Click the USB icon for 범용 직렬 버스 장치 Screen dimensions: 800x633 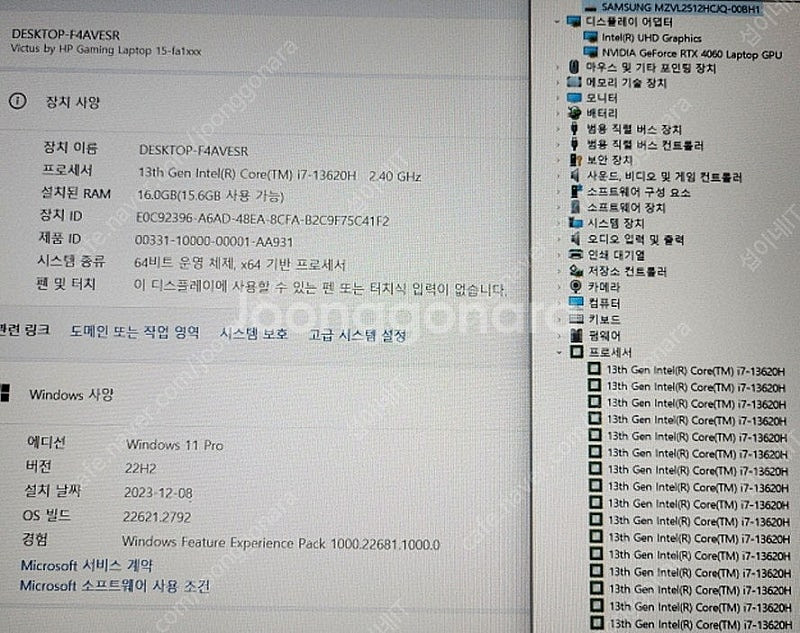point(574,129)
